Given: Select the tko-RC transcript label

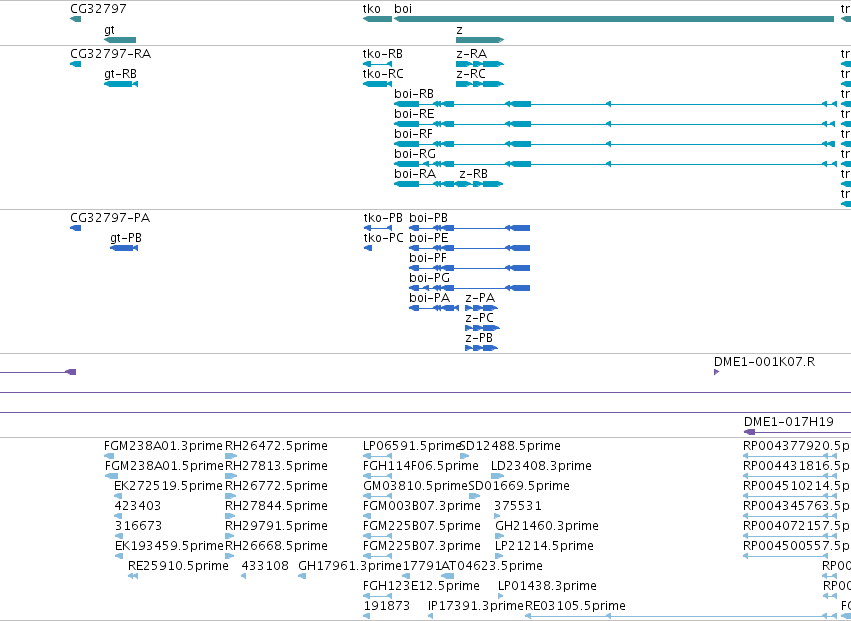Looking at the screenshot, I should pyautogui.click(x=383, y=74).
